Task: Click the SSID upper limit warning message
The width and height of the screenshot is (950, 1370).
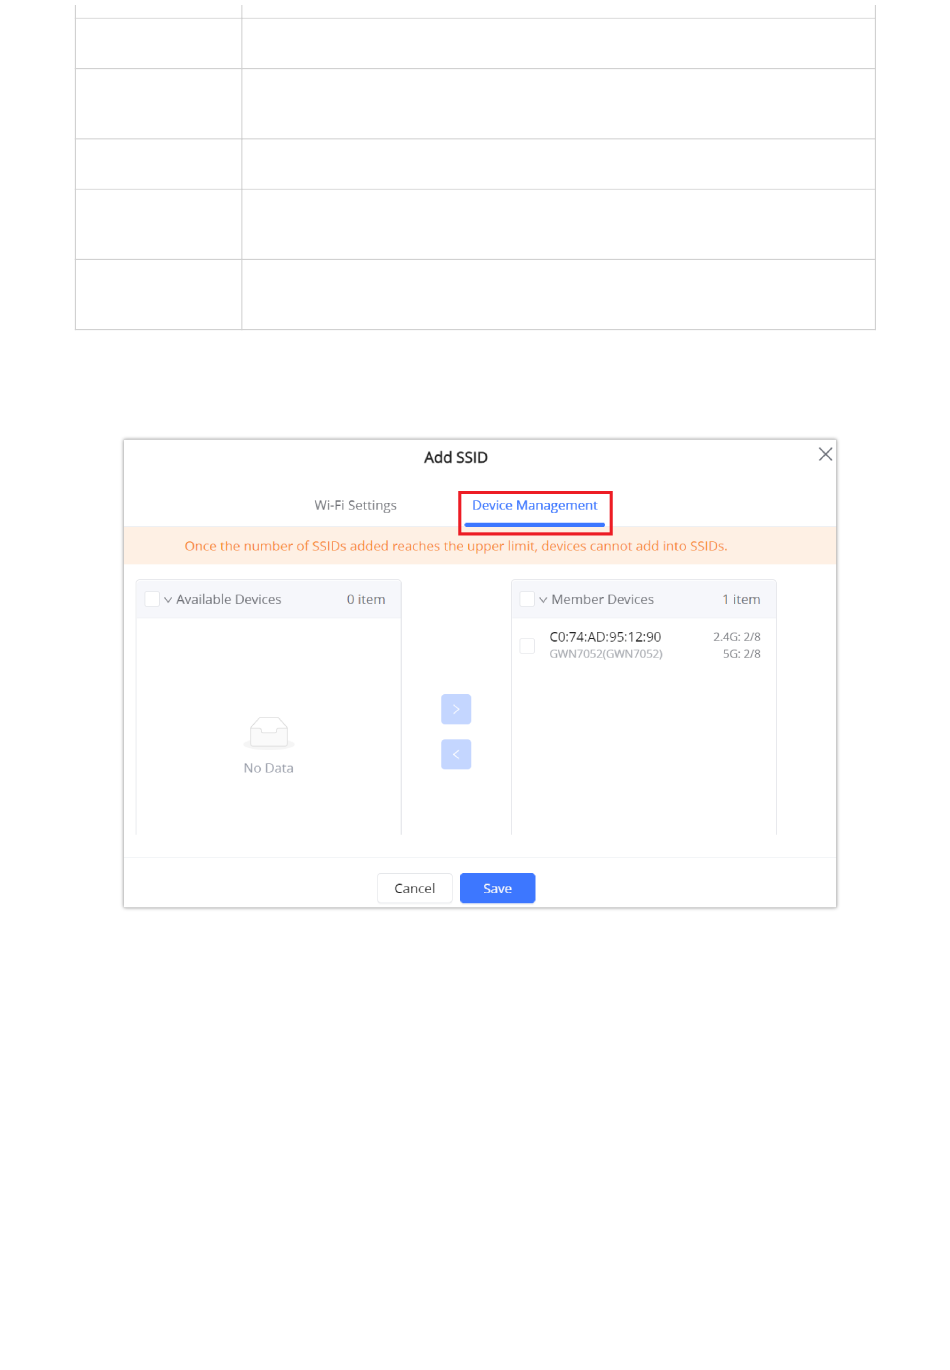Action: [456, 546]
